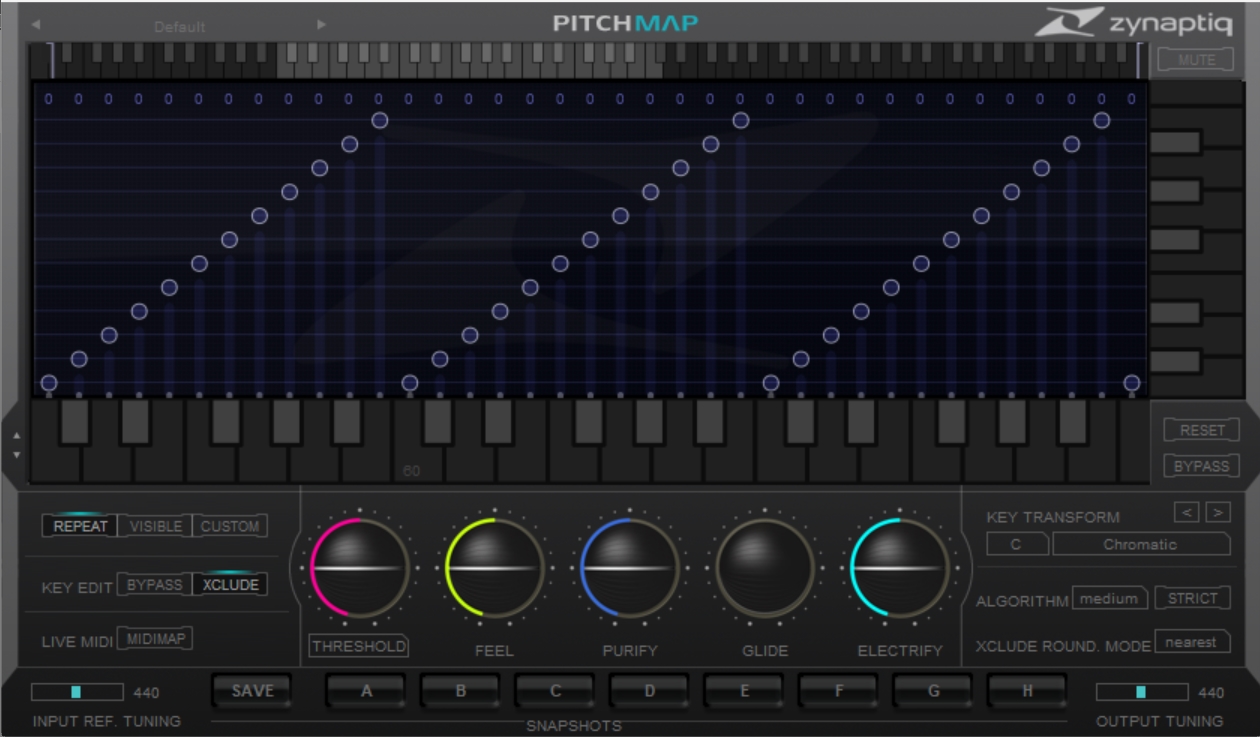Click the FEEL knob
Screen dimensions: 1260x737
pyautogui.click(x=494, y=568)
